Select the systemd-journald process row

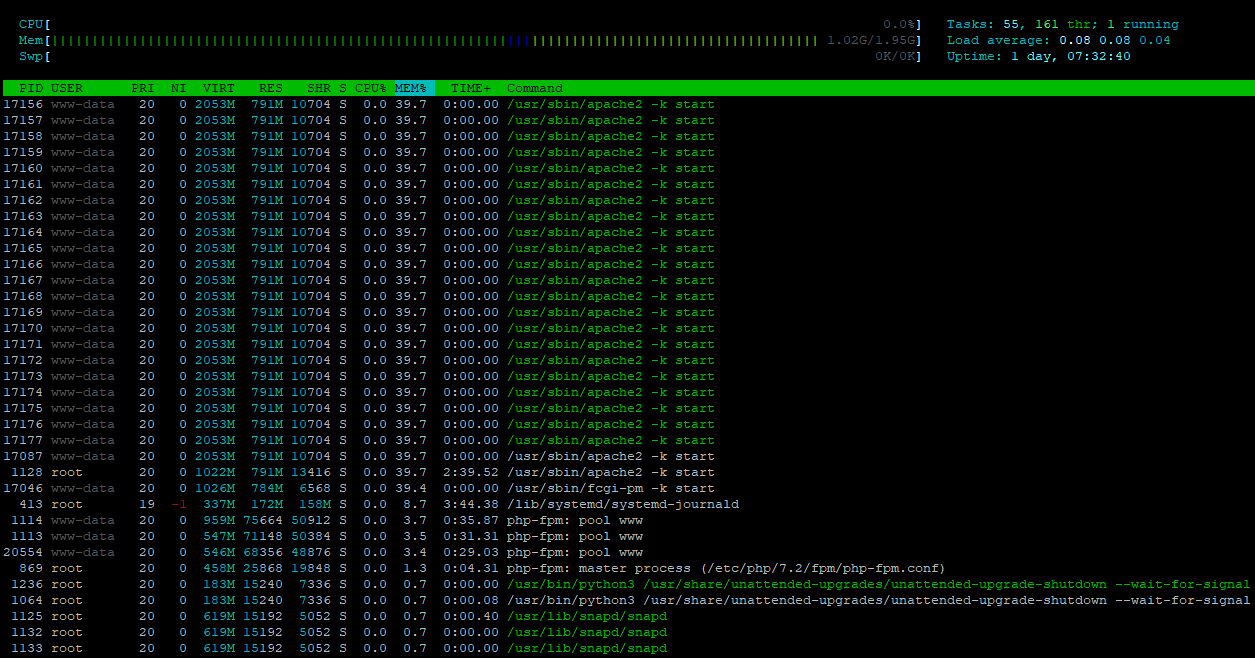tap(627, 504)
